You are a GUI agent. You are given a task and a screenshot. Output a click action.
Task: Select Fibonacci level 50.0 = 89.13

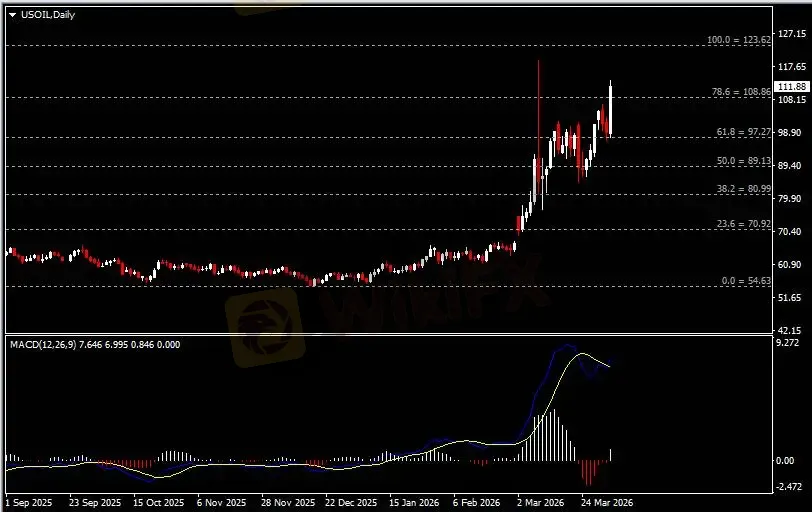[x=744, y=161]
